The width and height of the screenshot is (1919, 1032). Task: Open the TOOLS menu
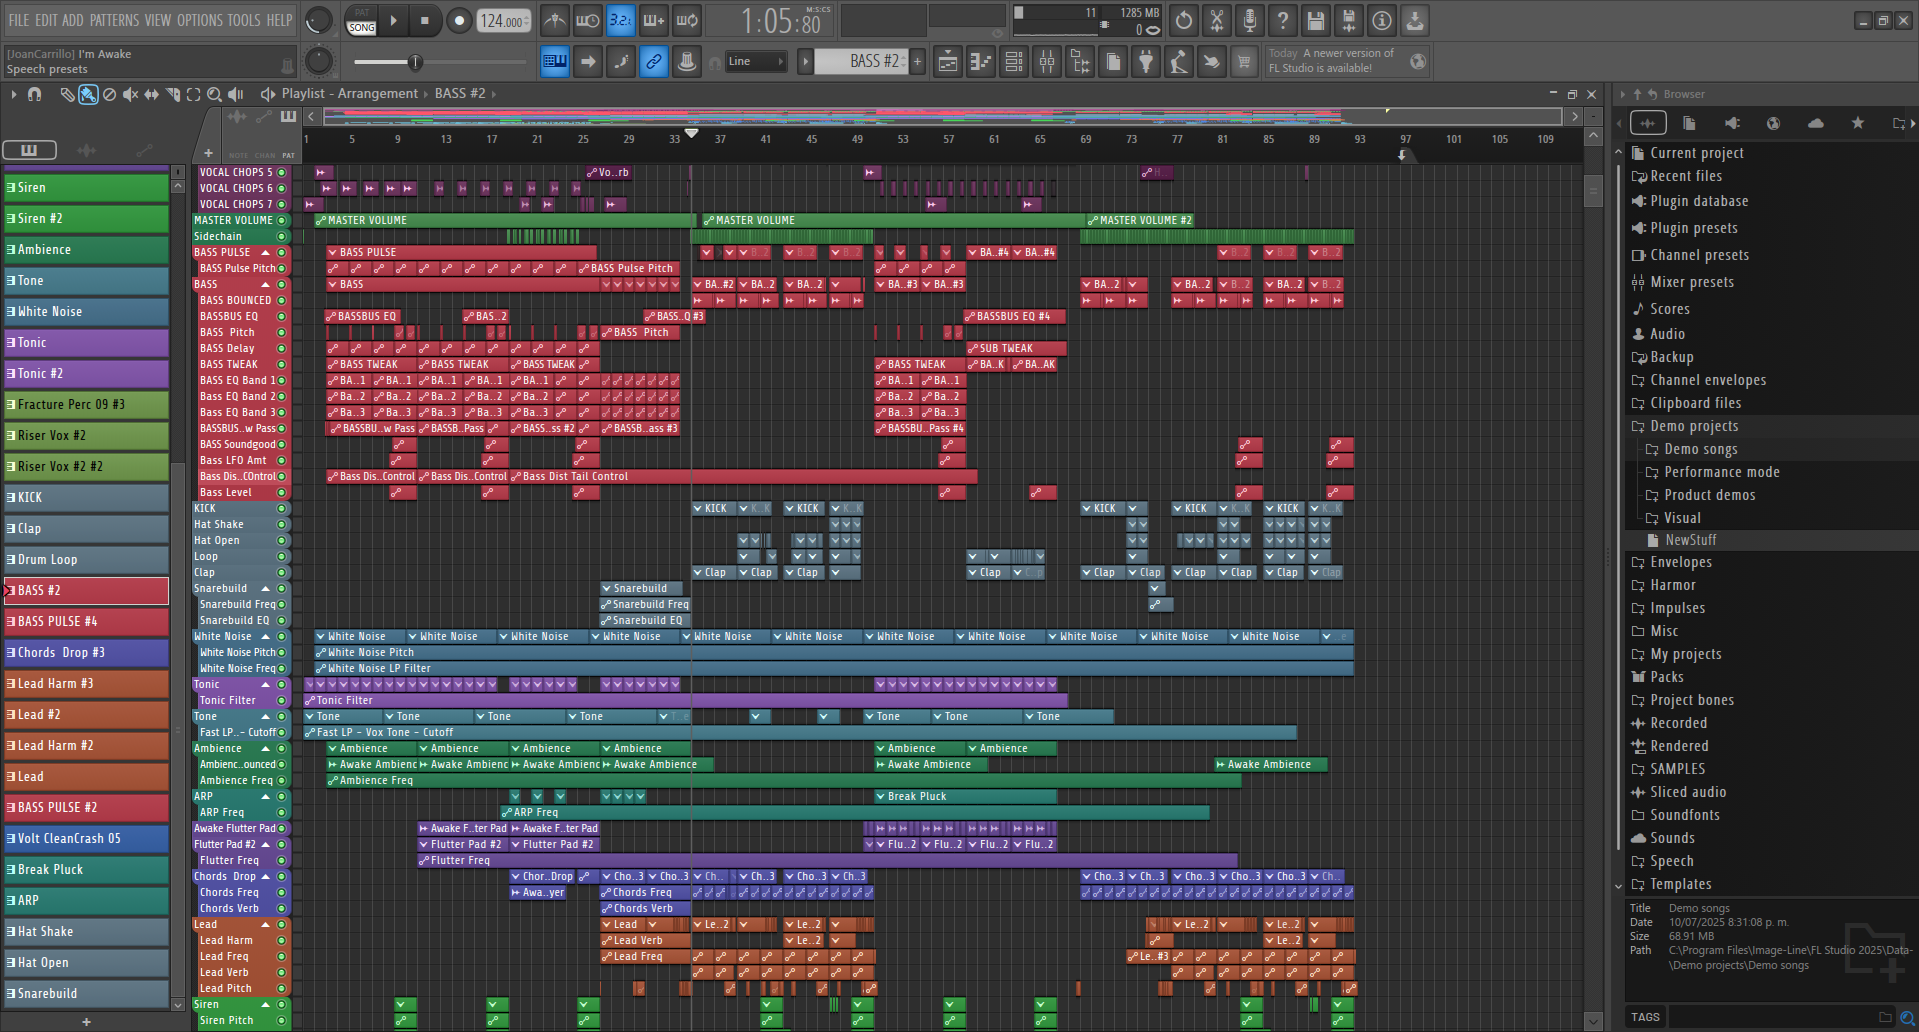244,20
